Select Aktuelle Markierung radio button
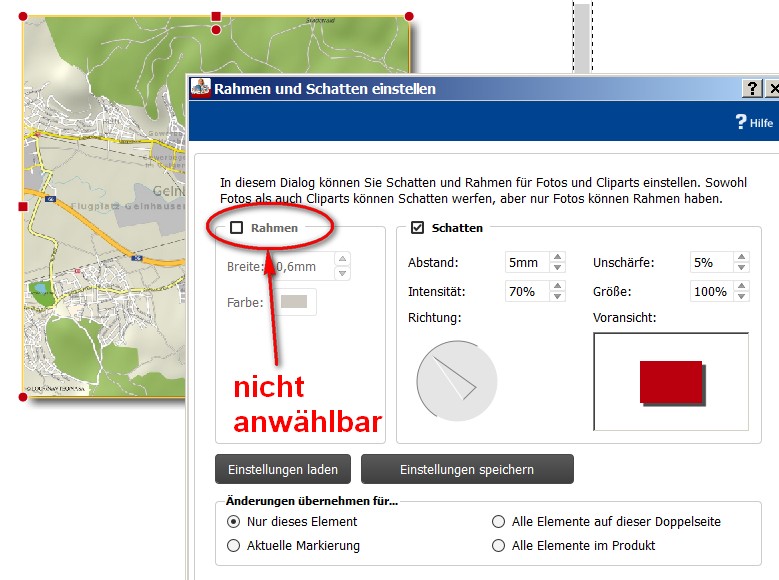The image size is (779, 580). click(x=233, y=546)
